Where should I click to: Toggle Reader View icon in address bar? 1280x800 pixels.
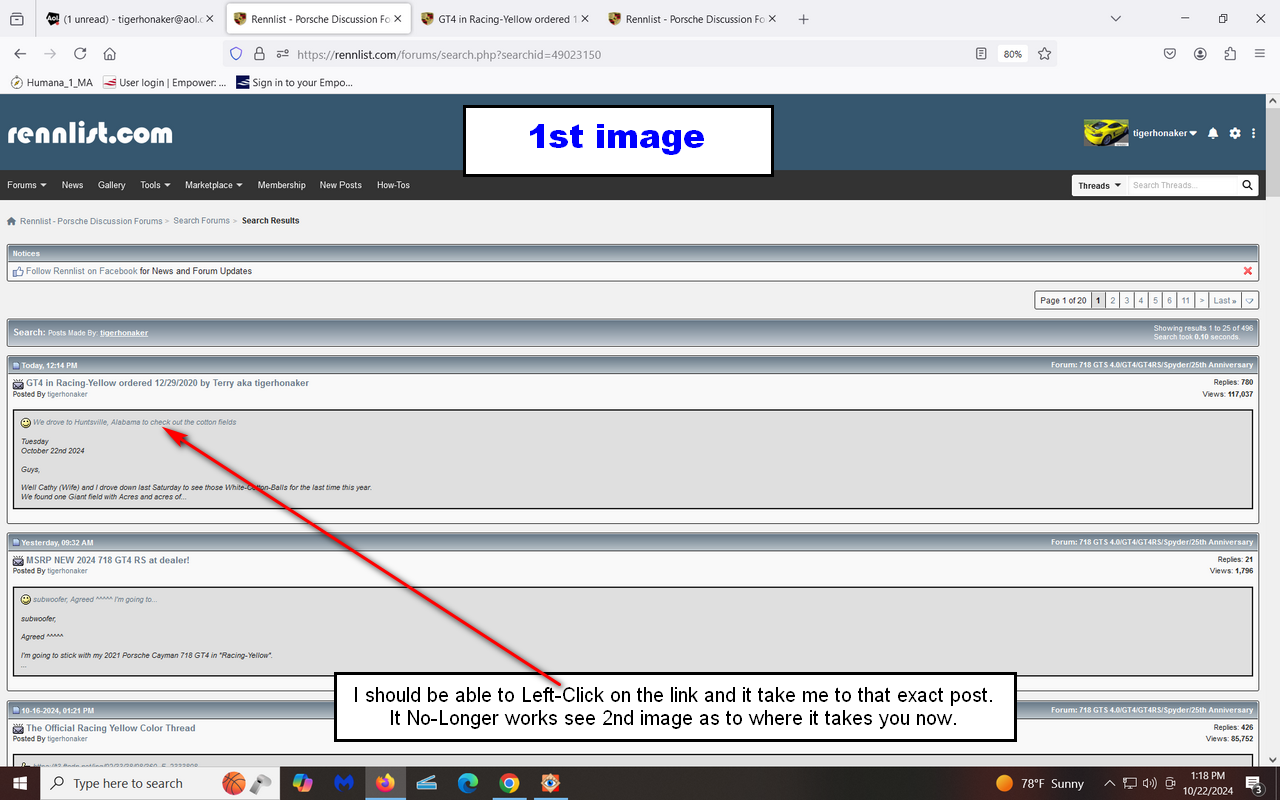pyautogui.click(x=981, y=54)
